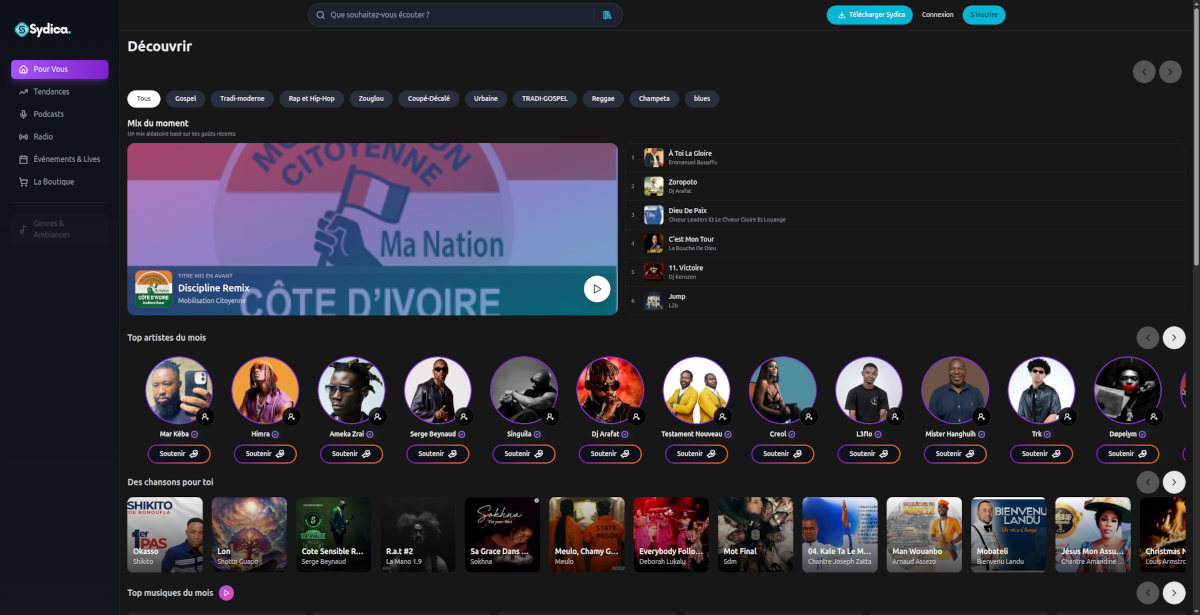This screenshot has height=615, width=1200.
Task: Open Tendances in sidebar
Action: (x=60, y=92)
